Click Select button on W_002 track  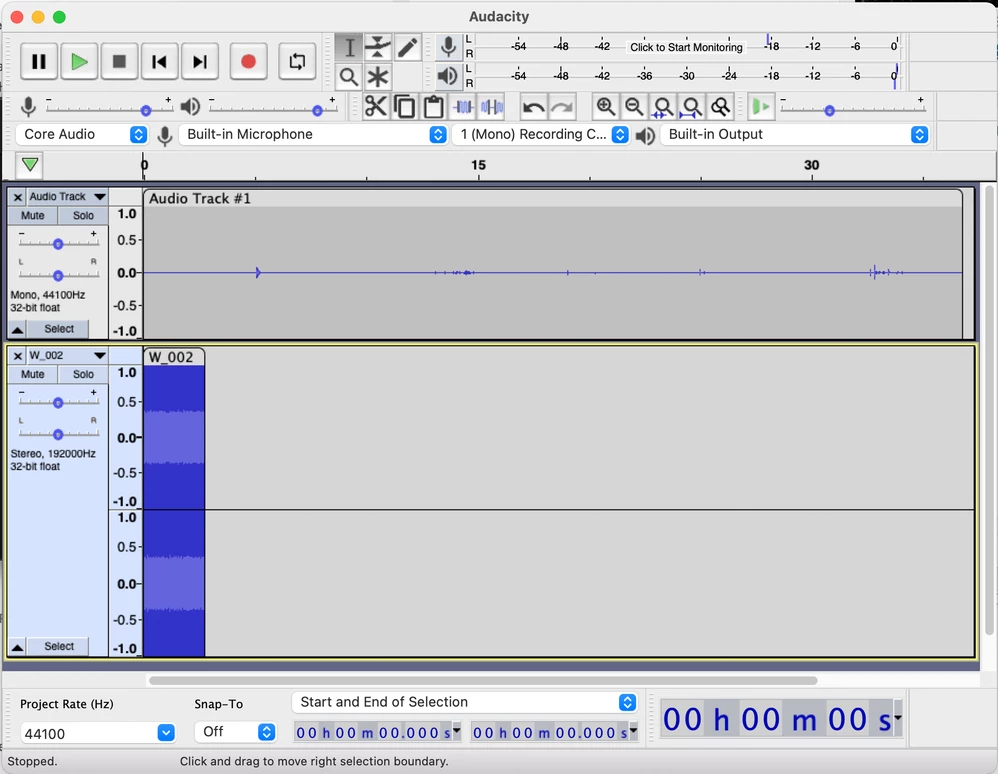pos(59,647)
